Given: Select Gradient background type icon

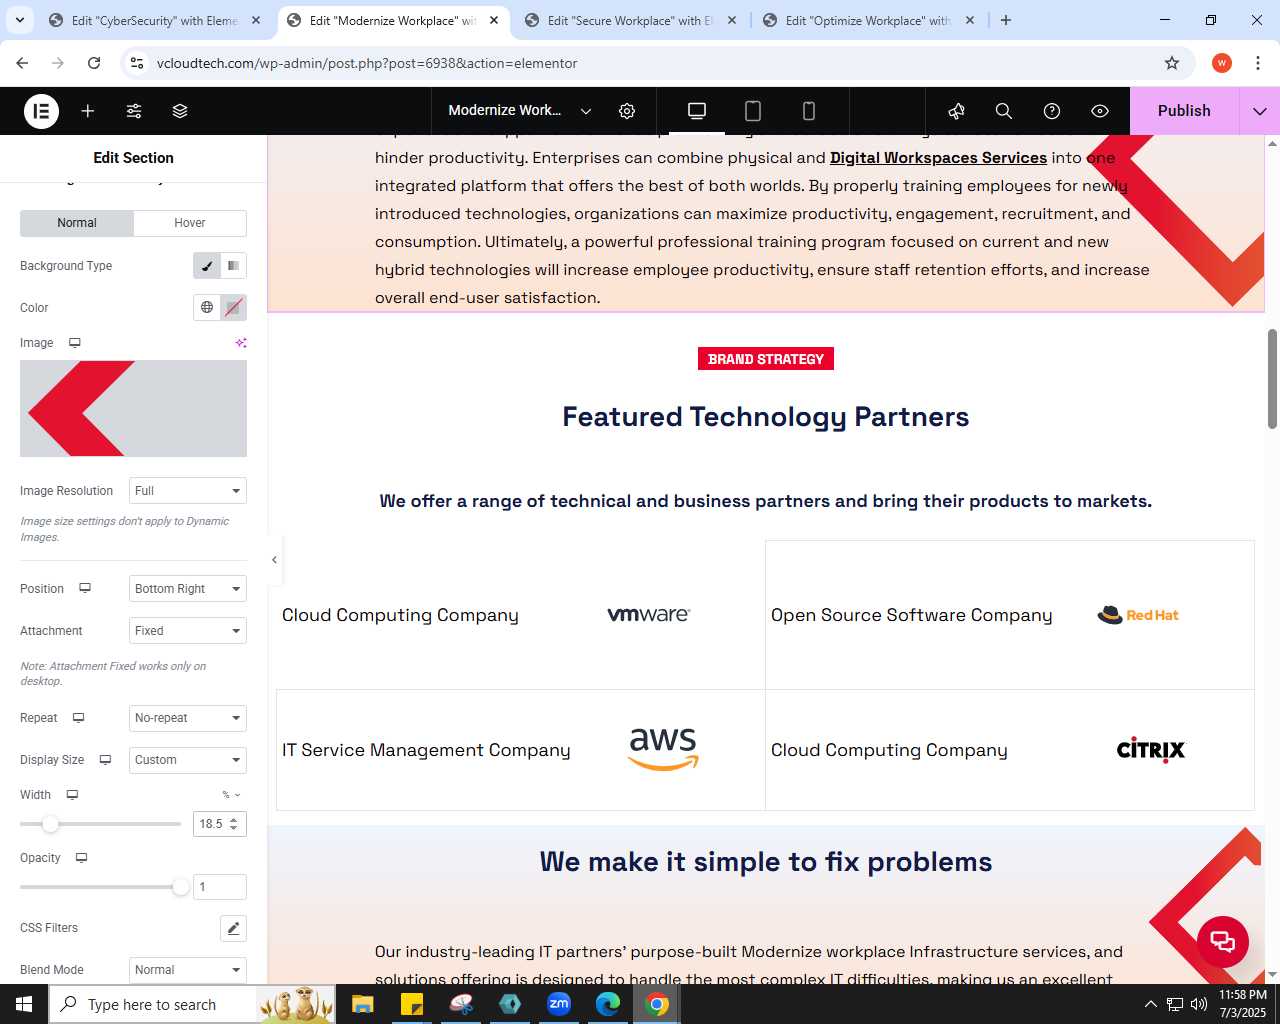Looking at the screenshot, I should tap(233, 266).
